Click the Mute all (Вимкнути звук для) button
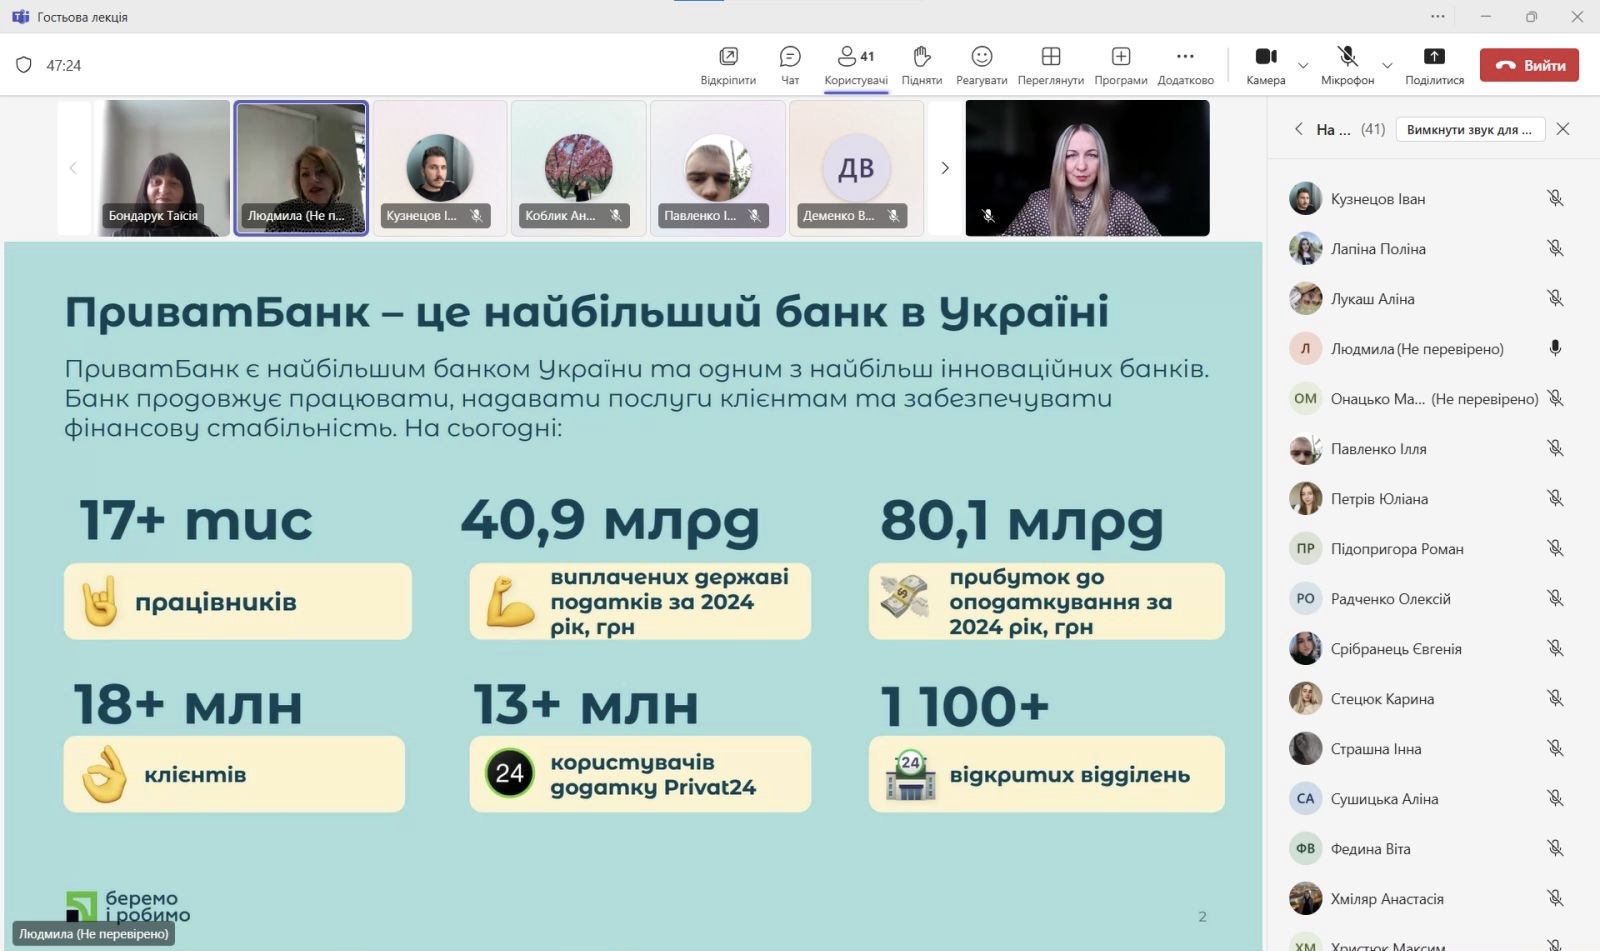 pyautogui.click(x=1469, y=129)
